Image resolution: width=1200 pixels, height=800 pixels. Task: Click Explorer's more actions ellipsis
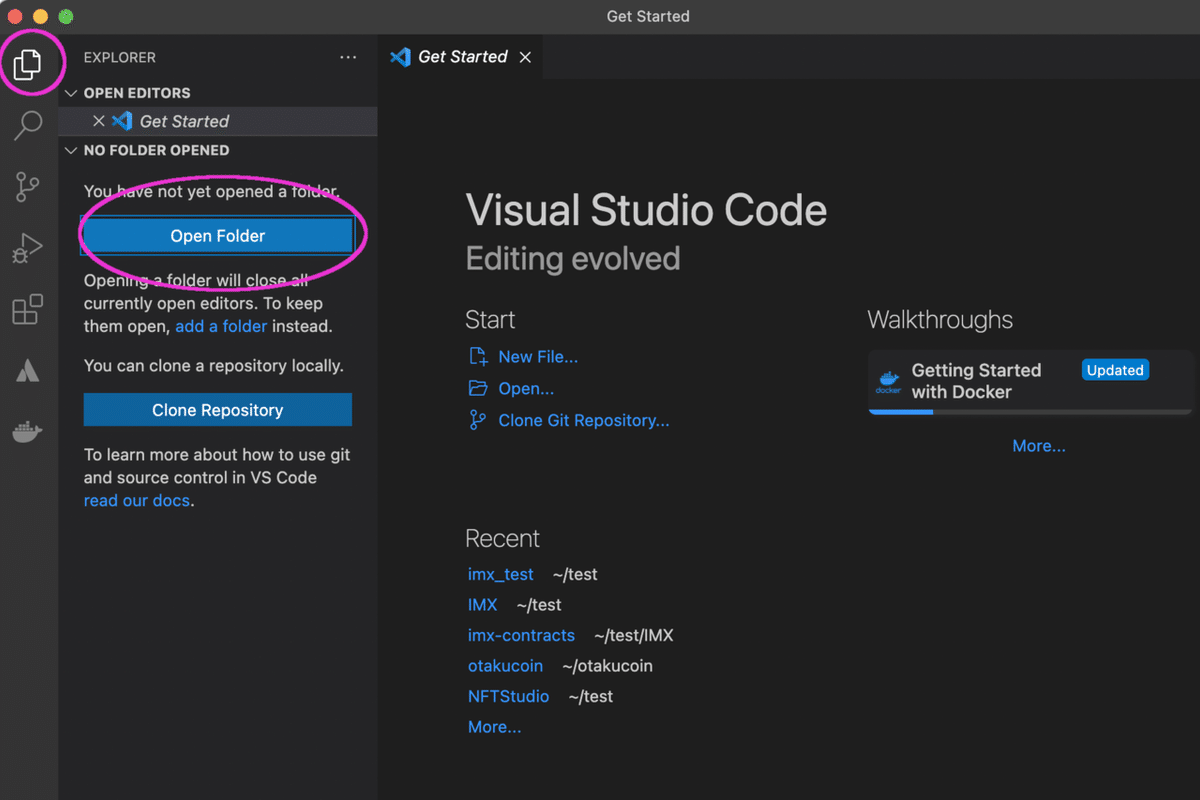pyautogui.click(x=348, y=58)
